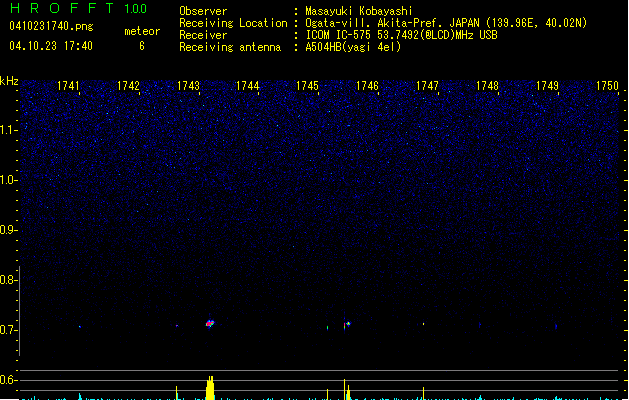
Task: Click the 0.7 kHz axis label
Action: click(8, 330)
